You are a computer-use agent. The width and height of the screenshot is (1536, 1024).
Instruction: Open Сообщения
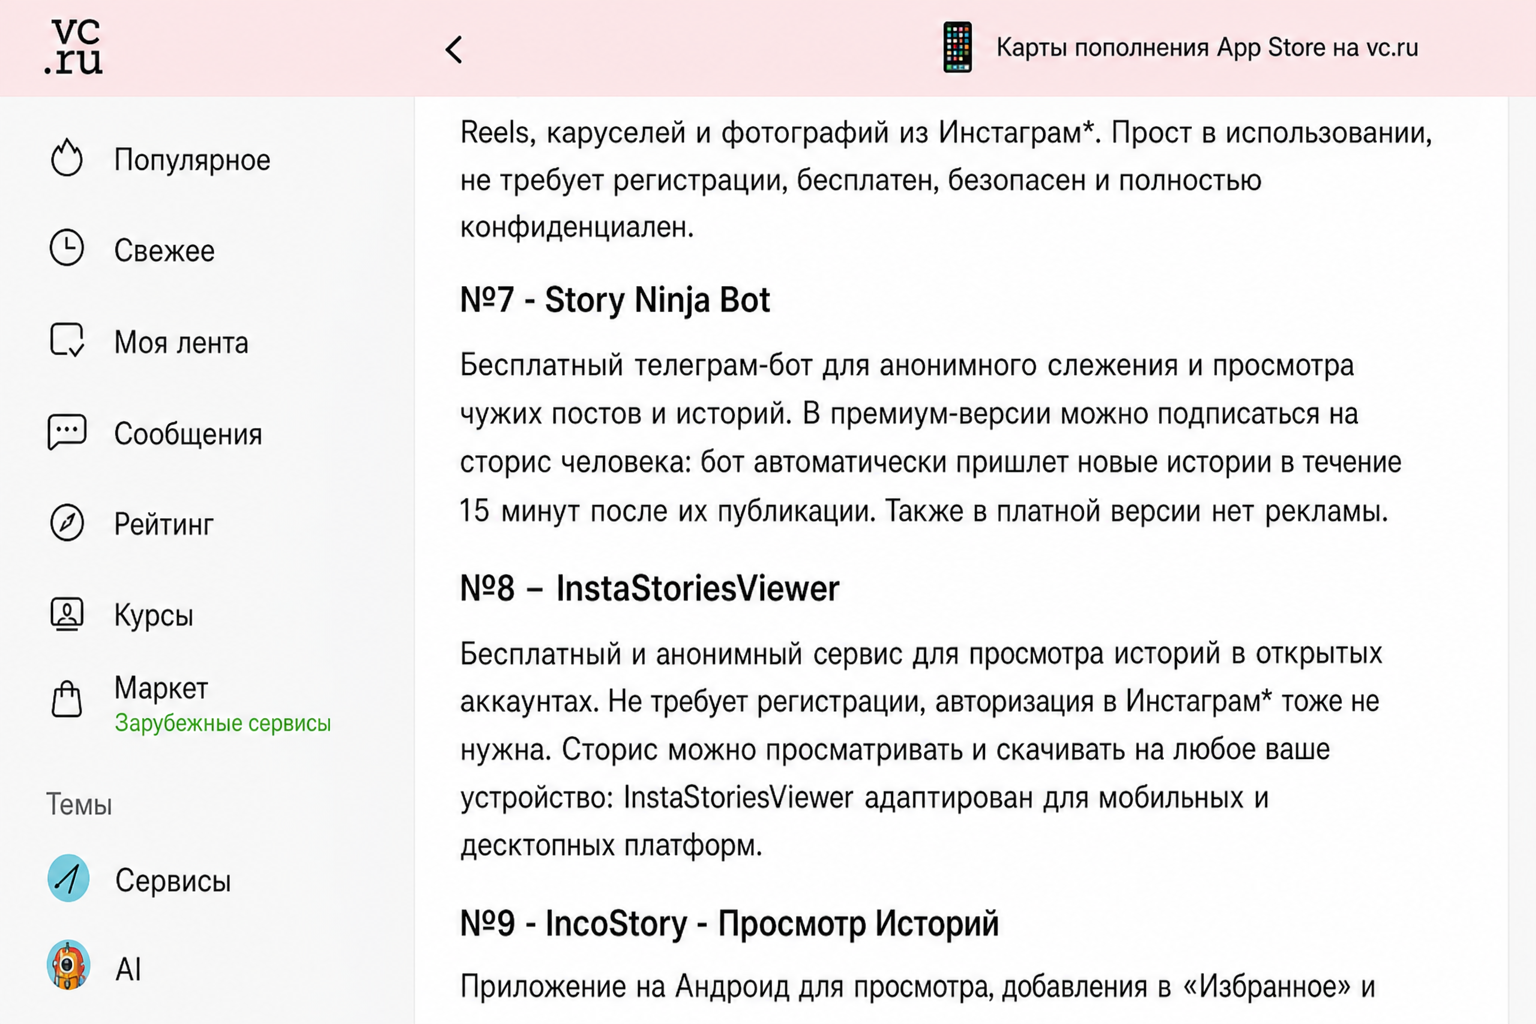pyautogui.click(x=188, y=434)
